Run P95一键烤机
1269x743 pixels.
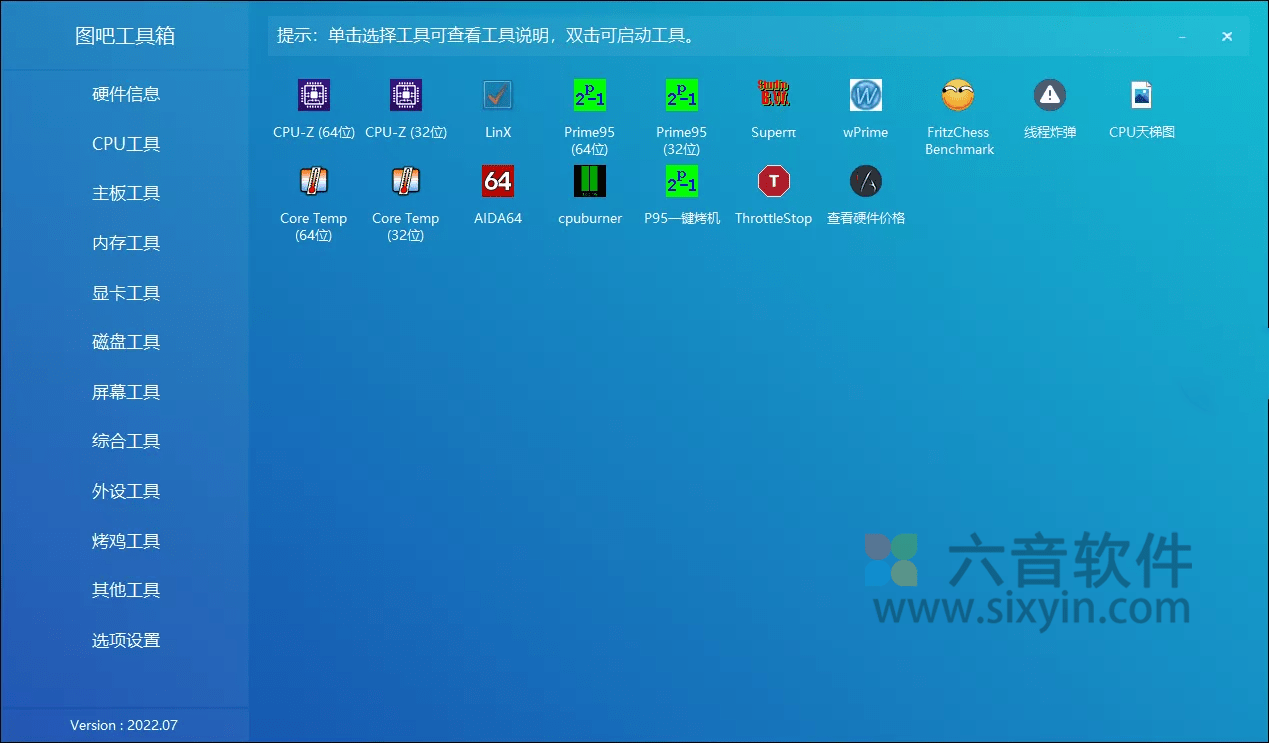681,181
